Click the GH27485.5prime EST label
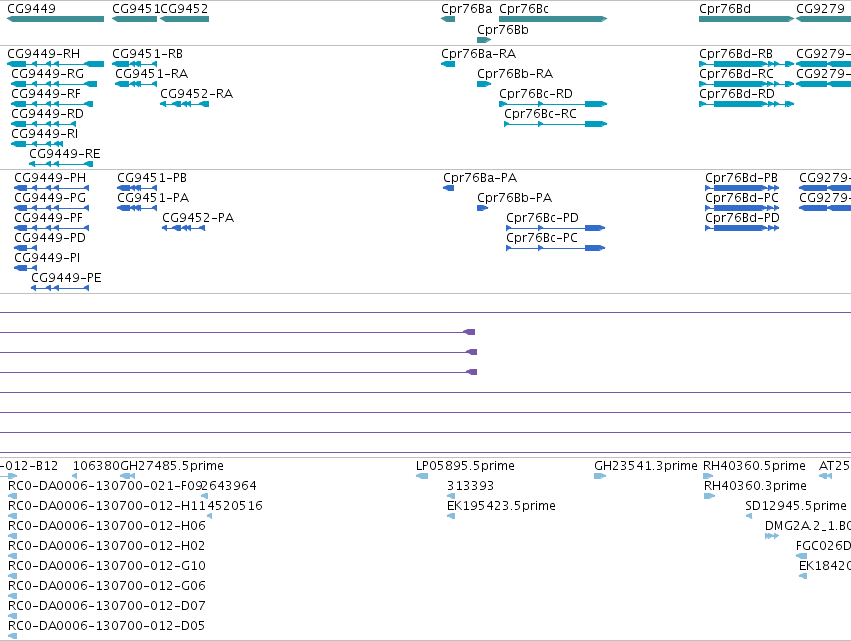Screen dimensions: 851x641 click(x=172, y=466)
